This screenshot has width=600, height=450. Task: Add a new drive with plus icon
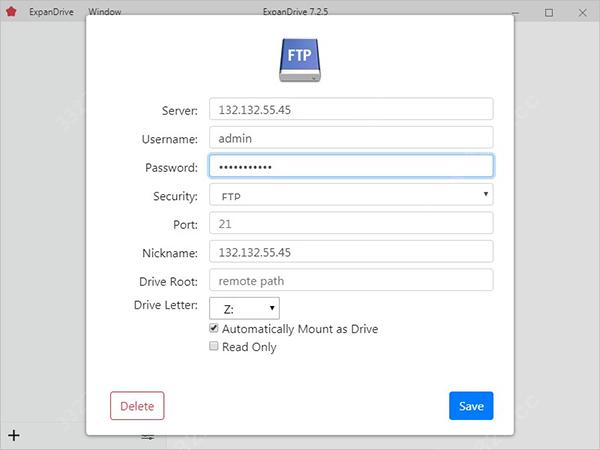(14, 435)
